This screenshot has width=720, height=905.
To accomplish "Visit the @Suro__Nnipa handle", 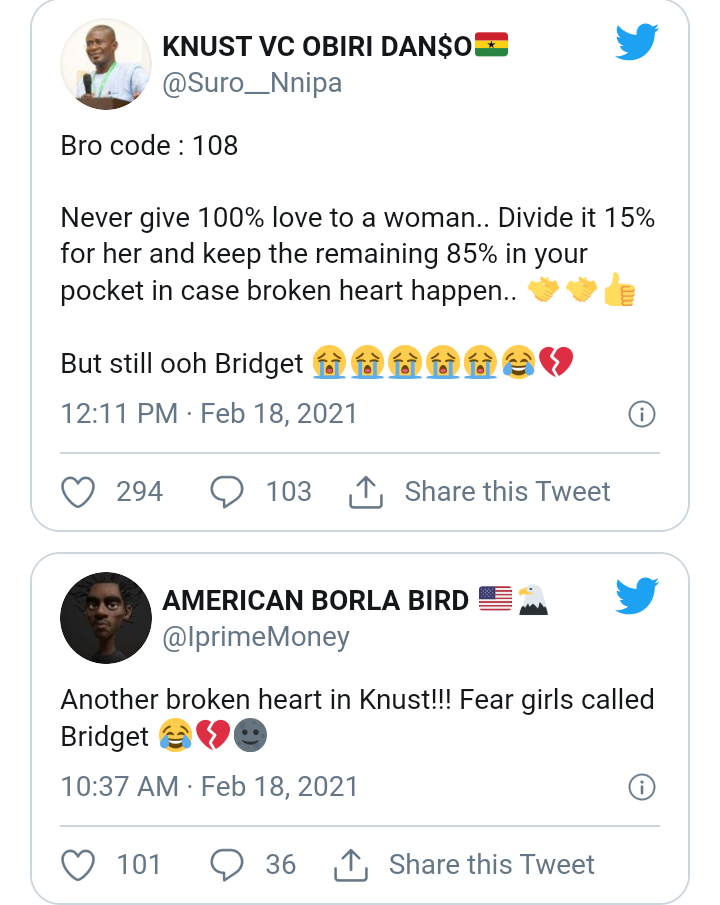I will point(252,83).
